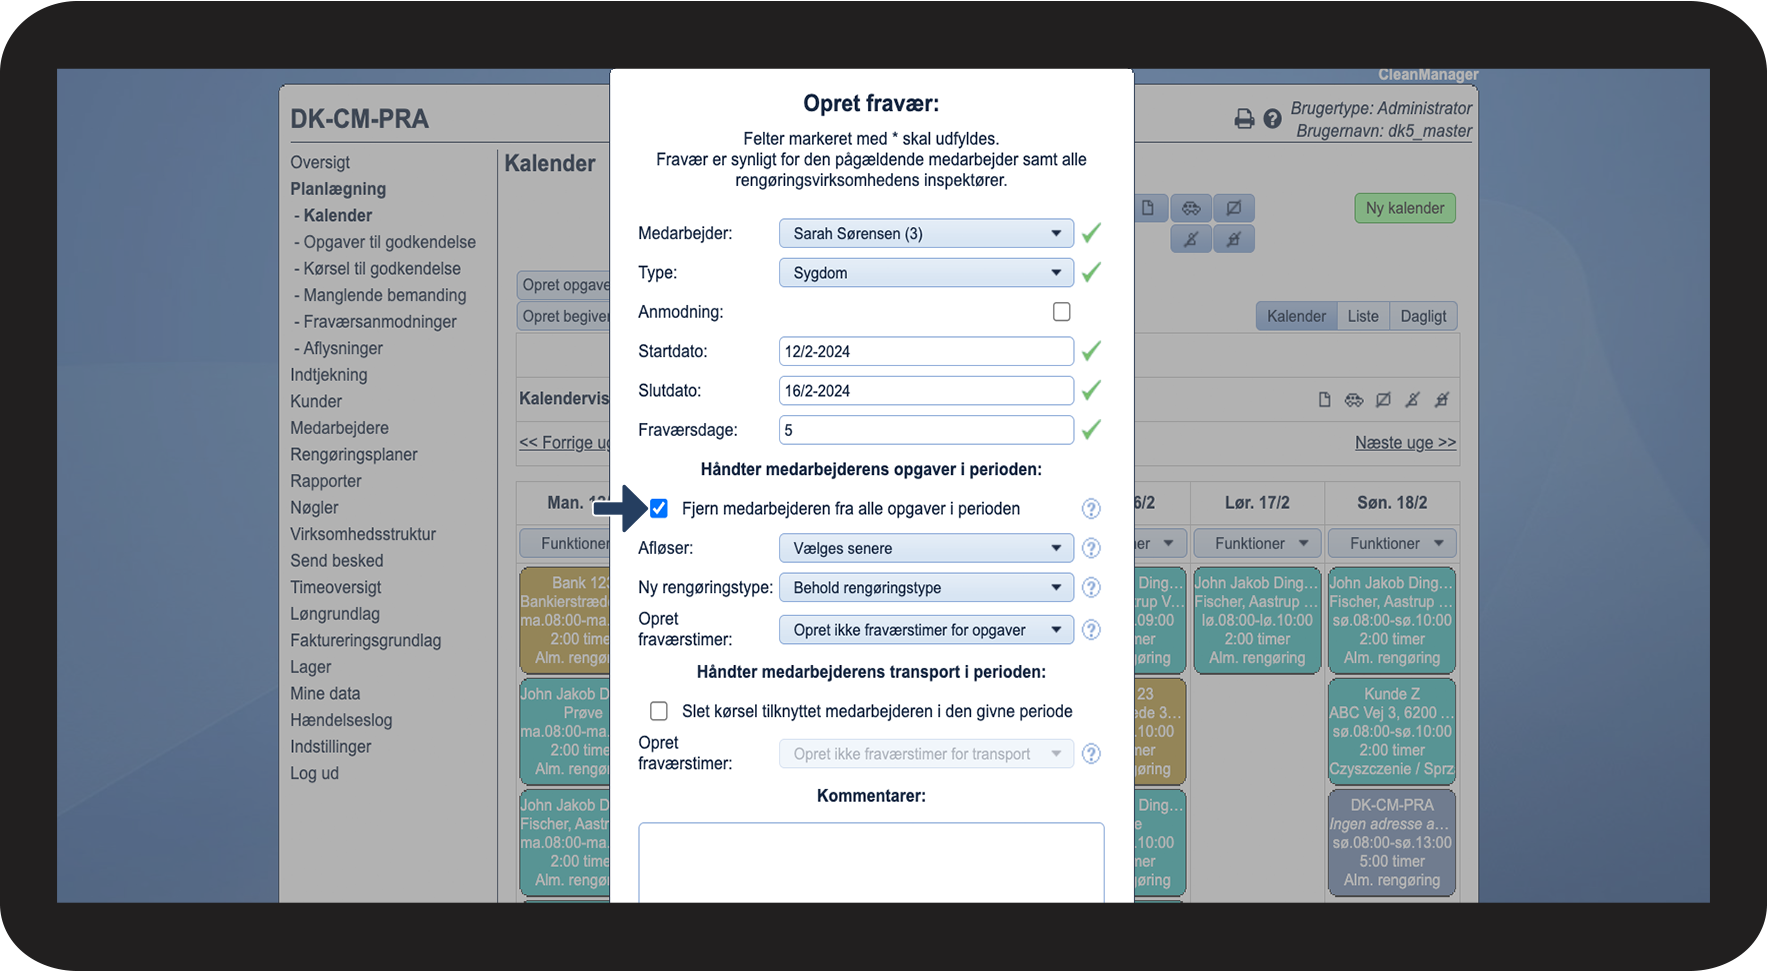Screen dimensions: 1767x971
Task: Click help icon beside Afløser dropdown
Action: [x=1091, y=548]
